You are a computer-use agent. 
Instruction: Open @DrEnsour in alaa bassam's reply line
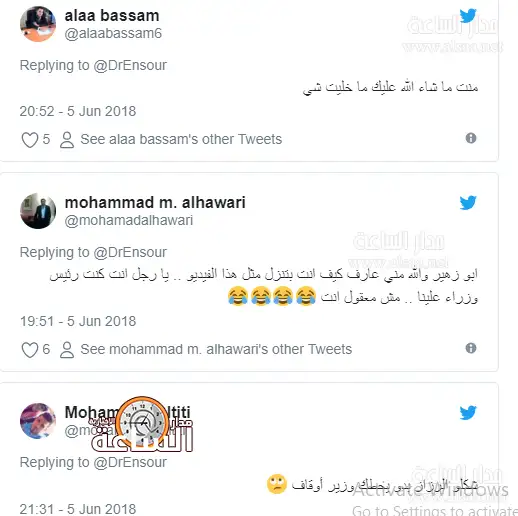click(x=130, y=65)
